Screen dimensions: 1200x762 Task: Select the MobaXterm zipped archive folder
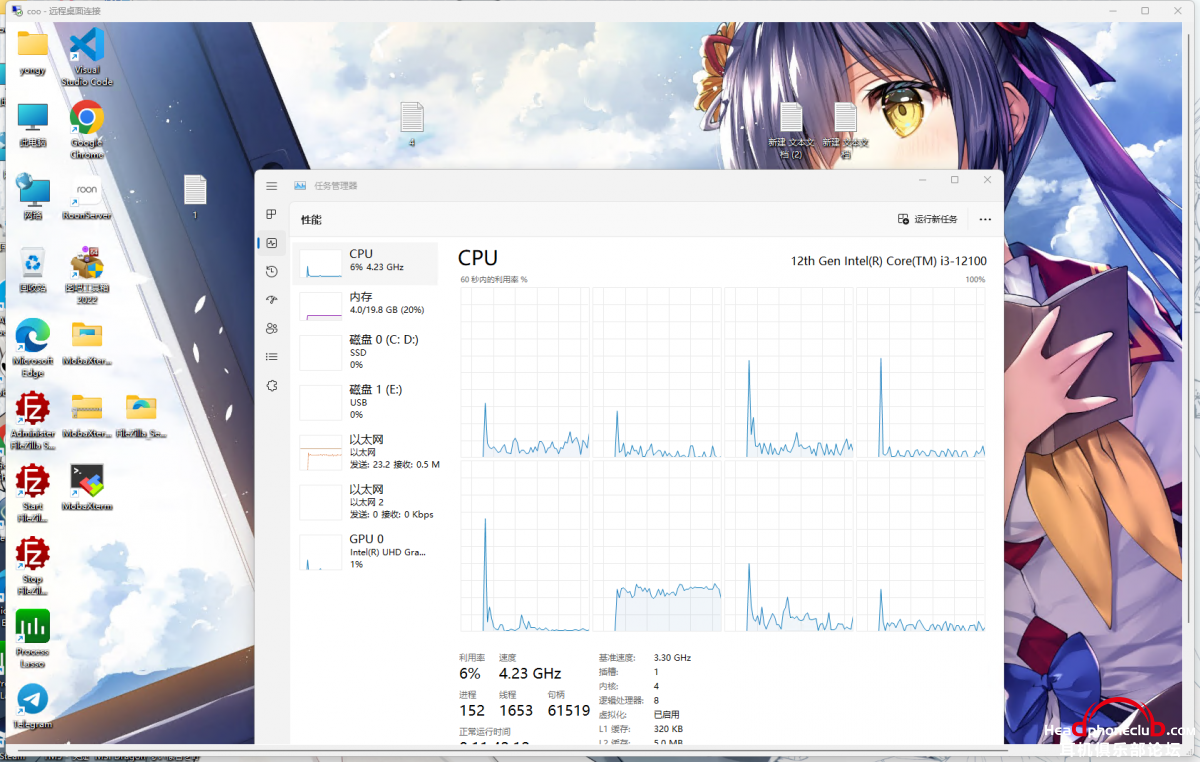pos(87,416)
